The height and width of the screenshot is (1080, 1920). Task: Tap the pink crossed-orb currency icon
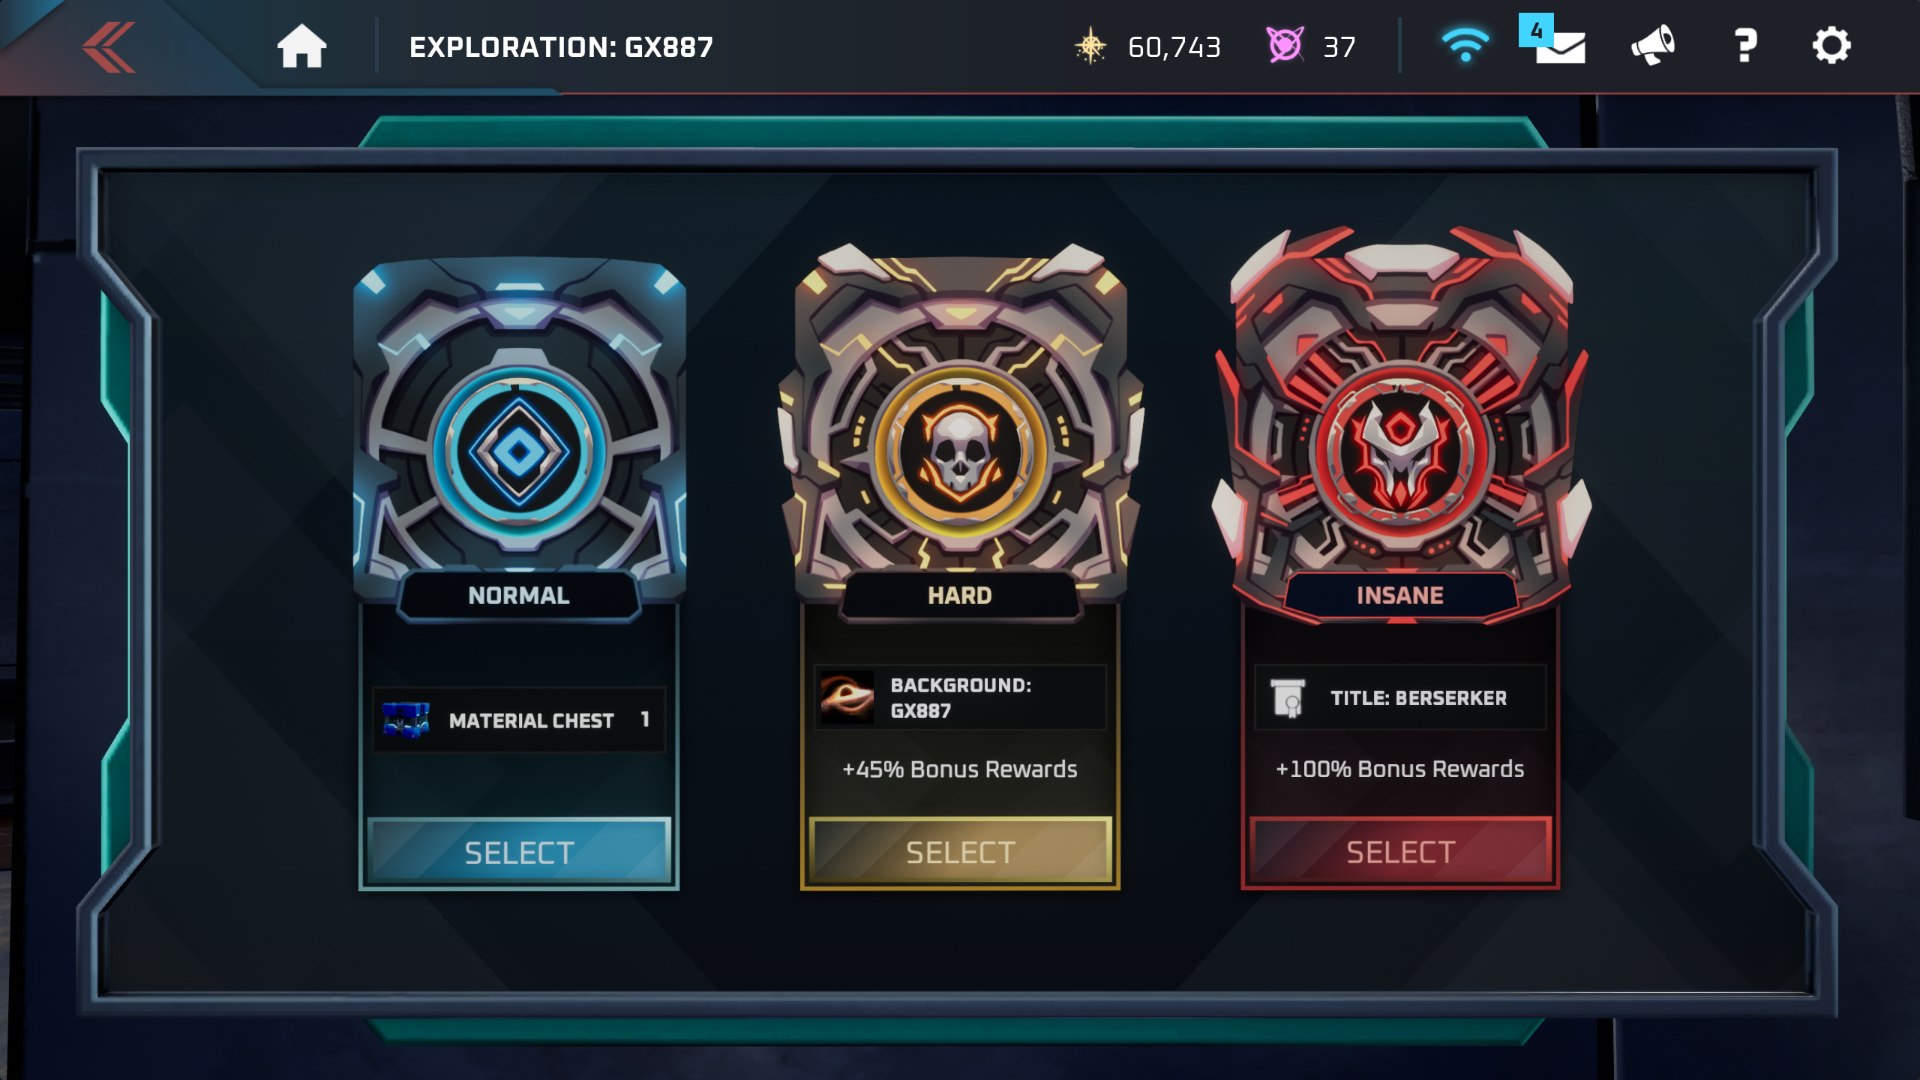pos(1286,46)
